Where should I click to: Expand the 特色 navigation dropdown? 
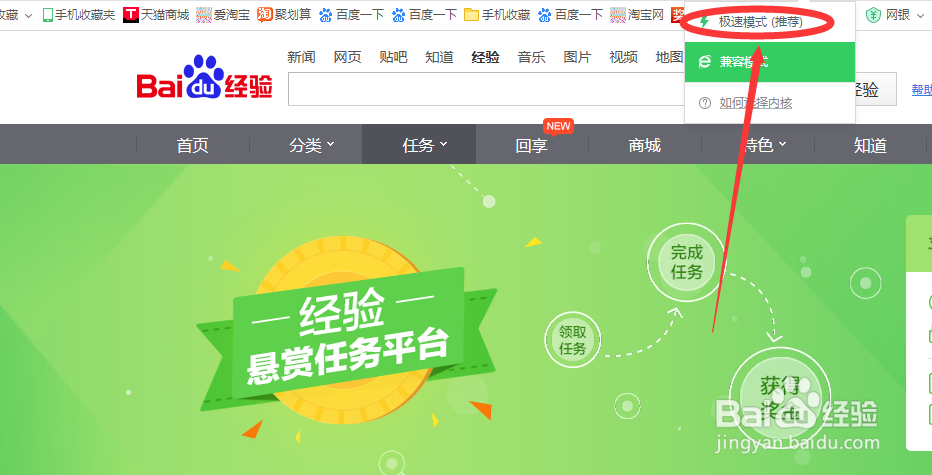pos(764,145)
